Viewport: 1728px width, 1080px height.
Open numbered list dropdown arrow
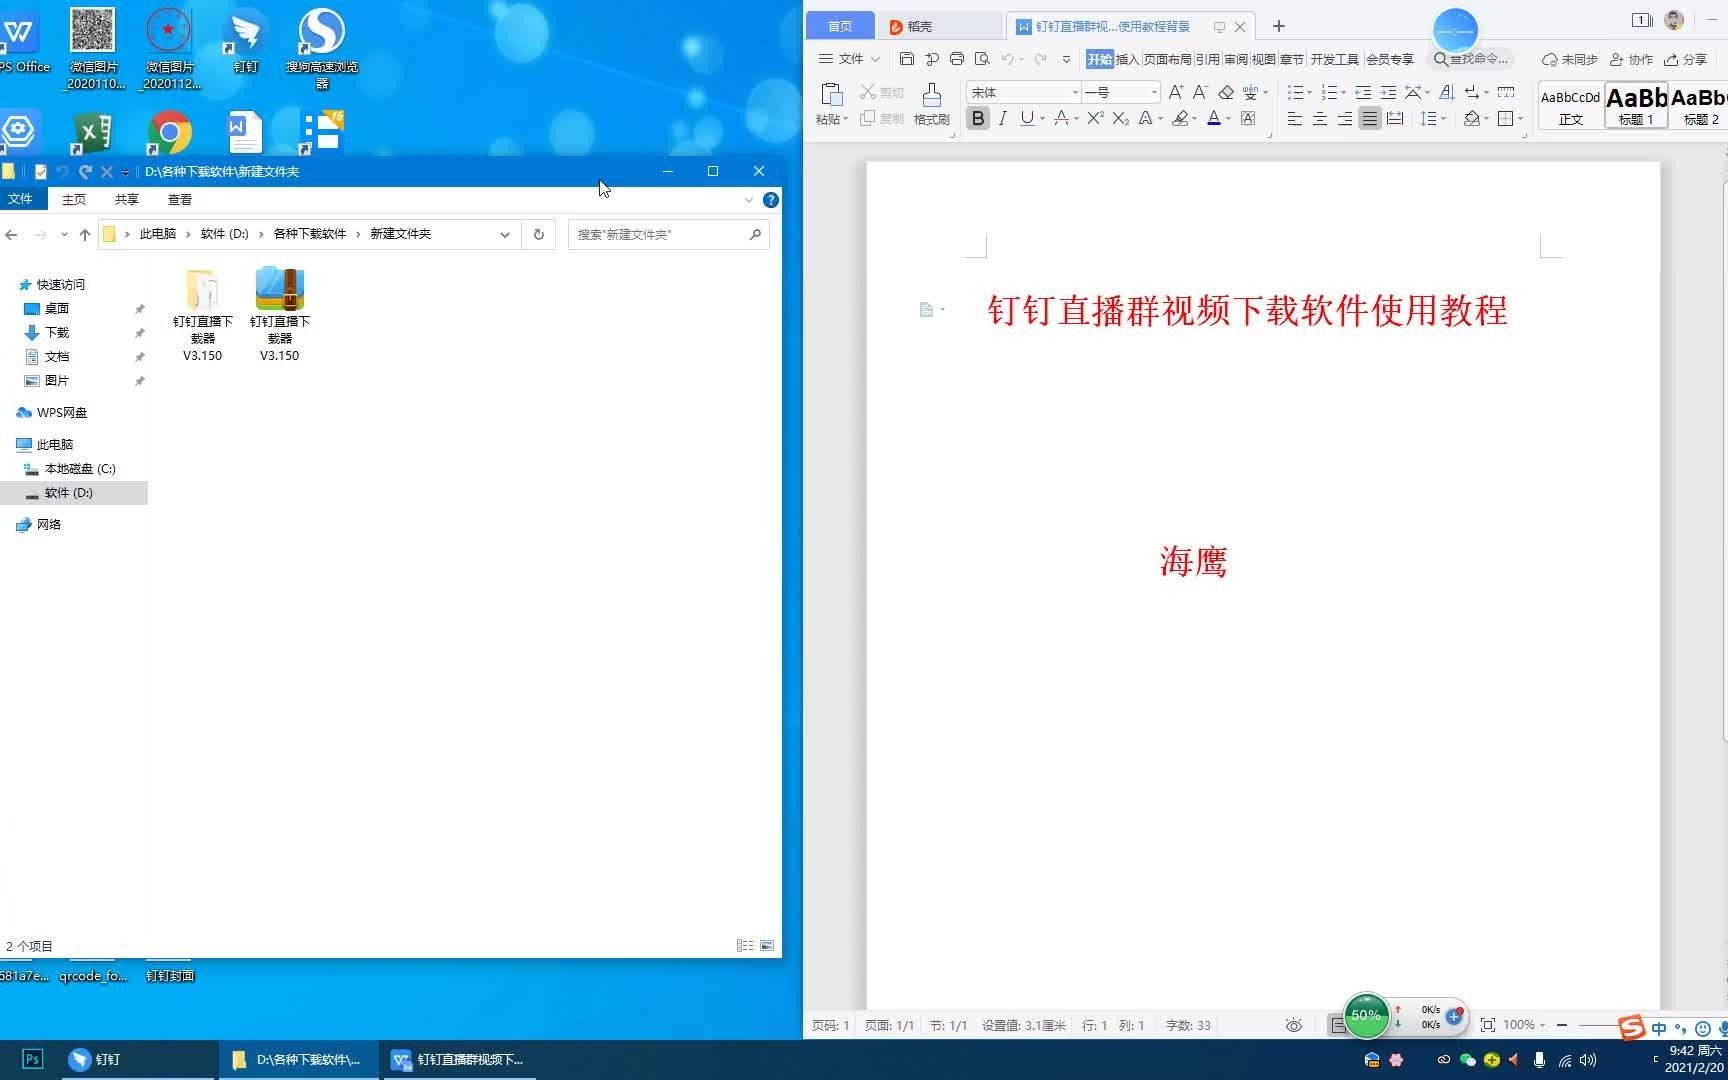[1343, 92]
